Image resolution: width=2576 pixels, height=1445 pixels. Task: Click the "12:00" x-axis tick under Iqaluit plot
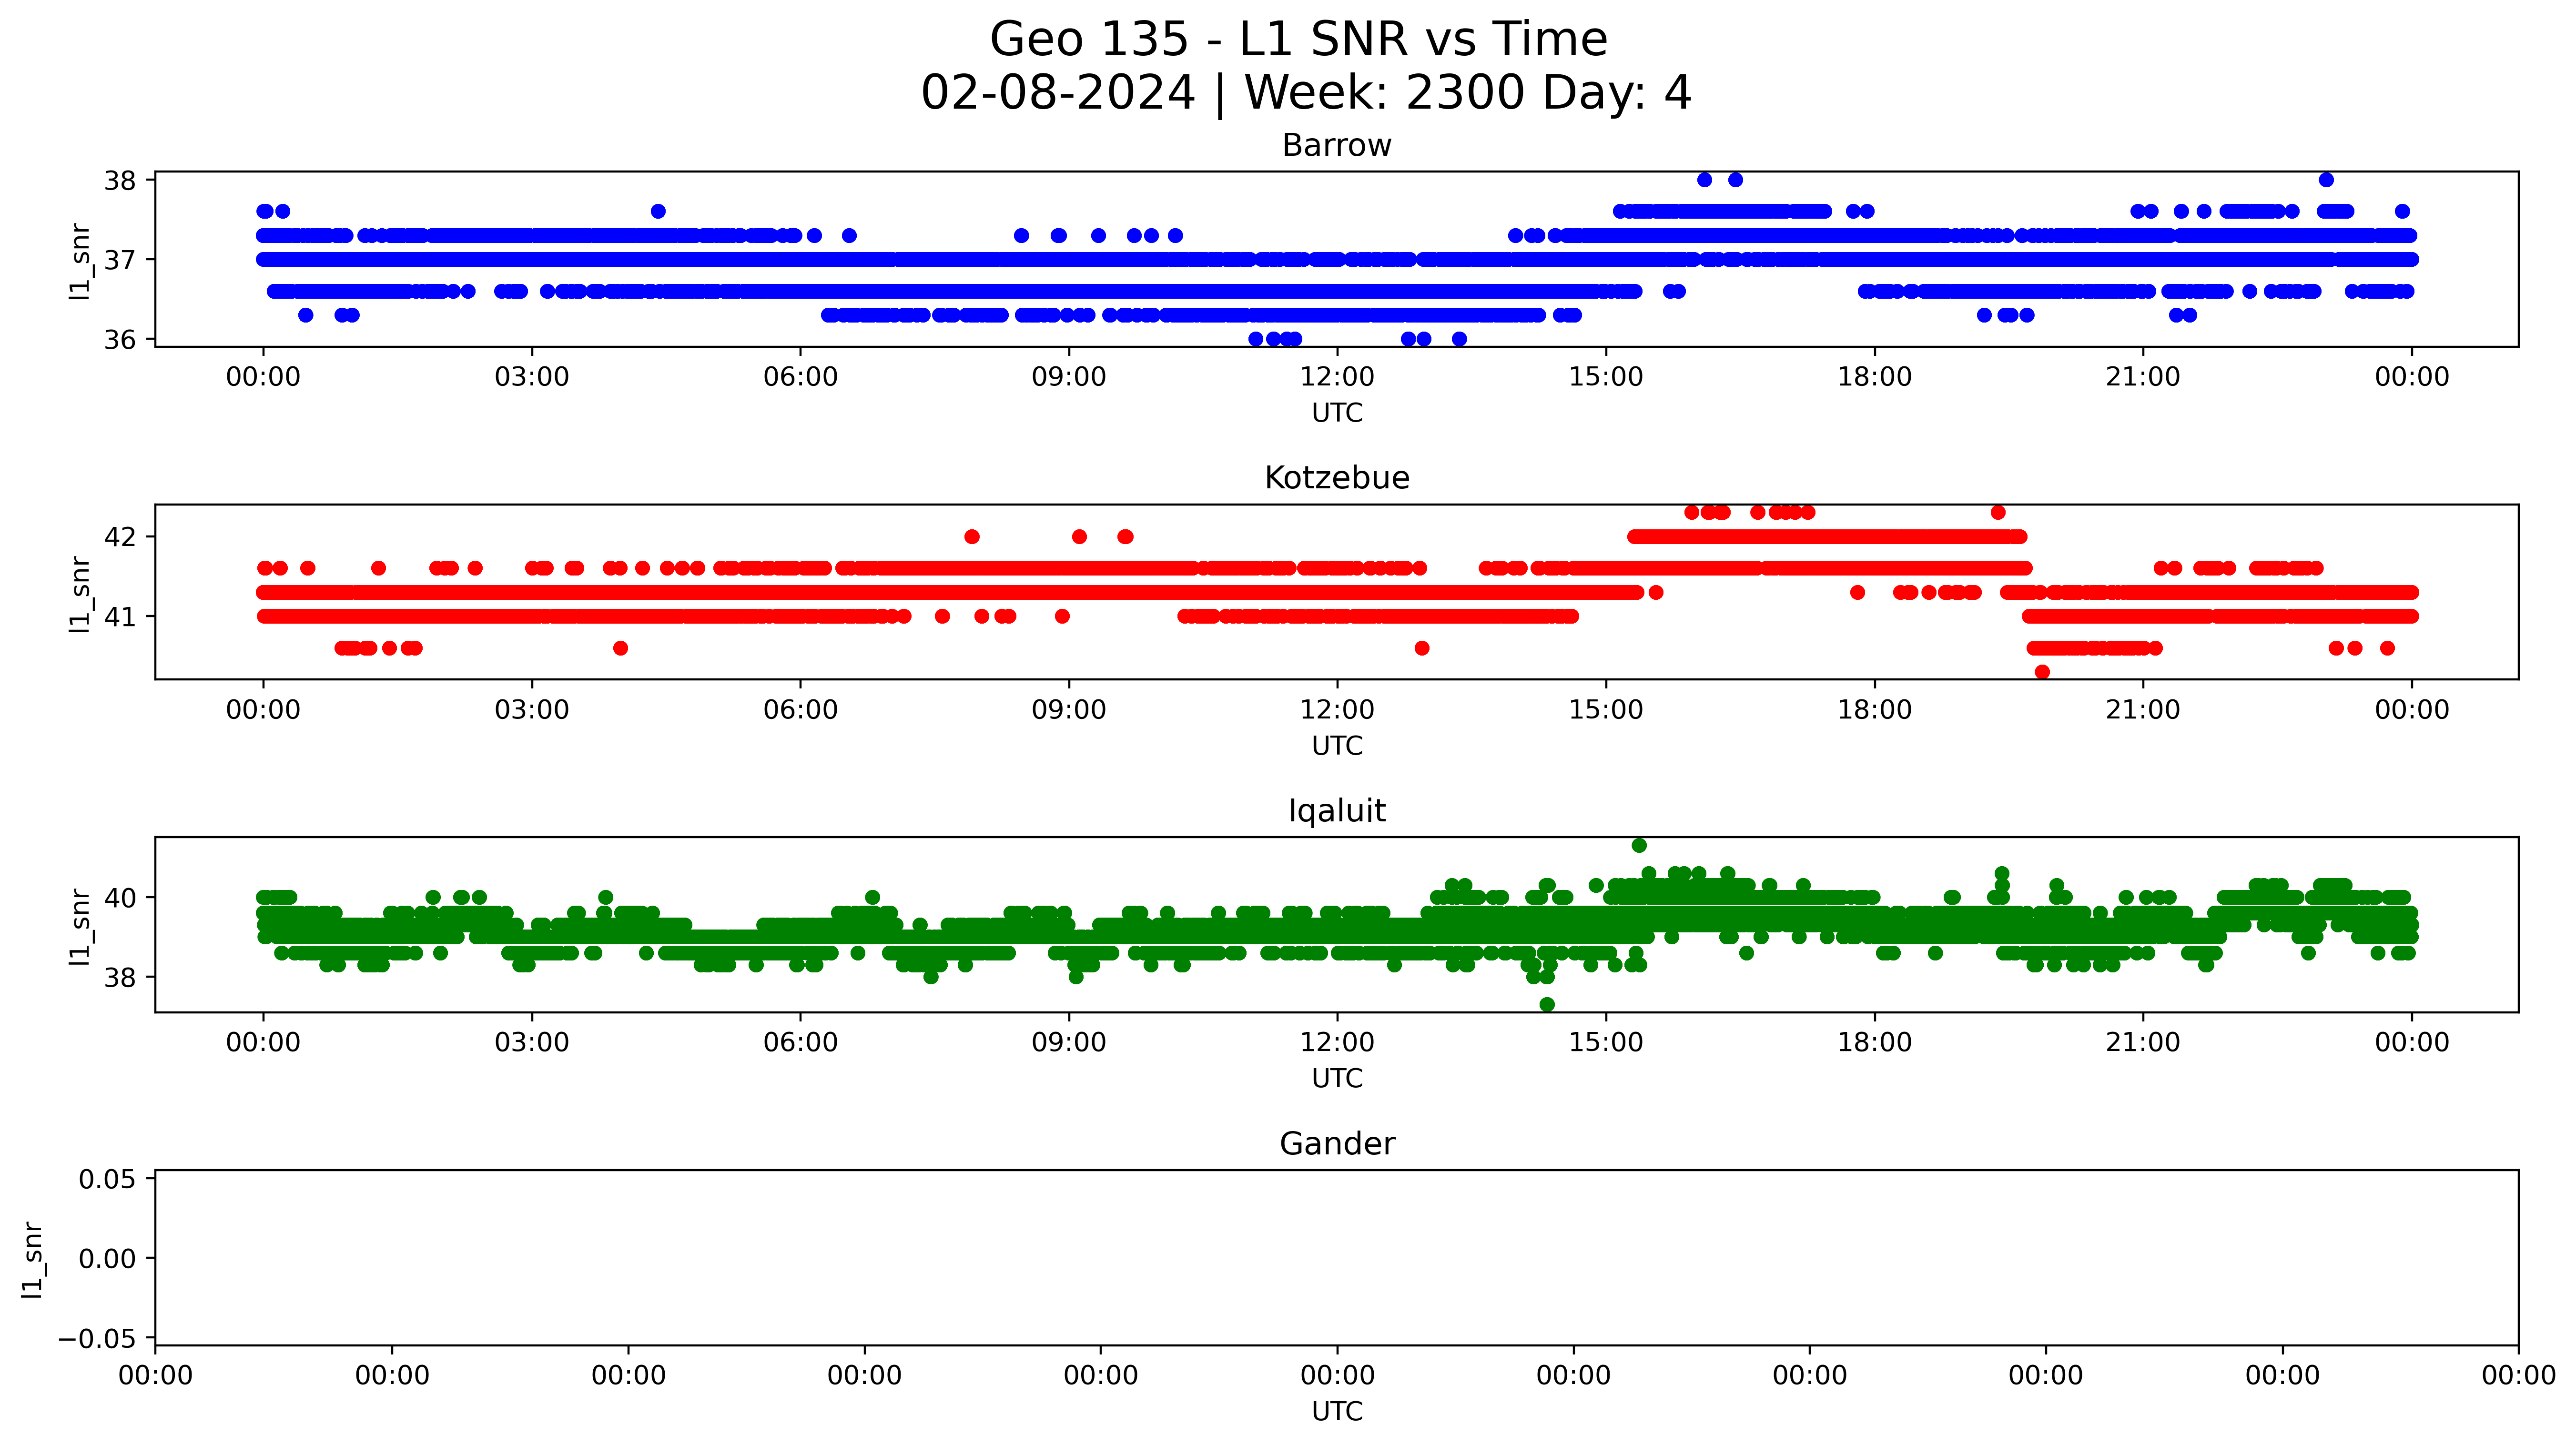(1337, 1043)
